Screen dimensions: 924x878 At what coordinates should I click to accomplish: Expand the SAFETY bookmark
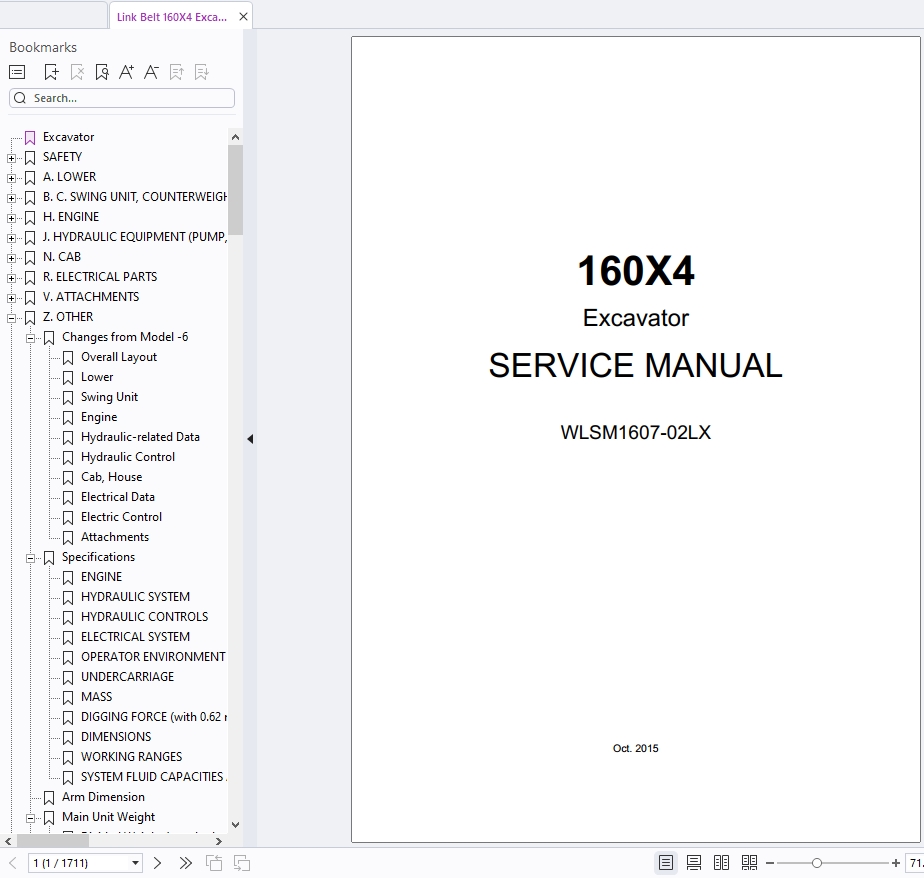(x=11, y=158)
